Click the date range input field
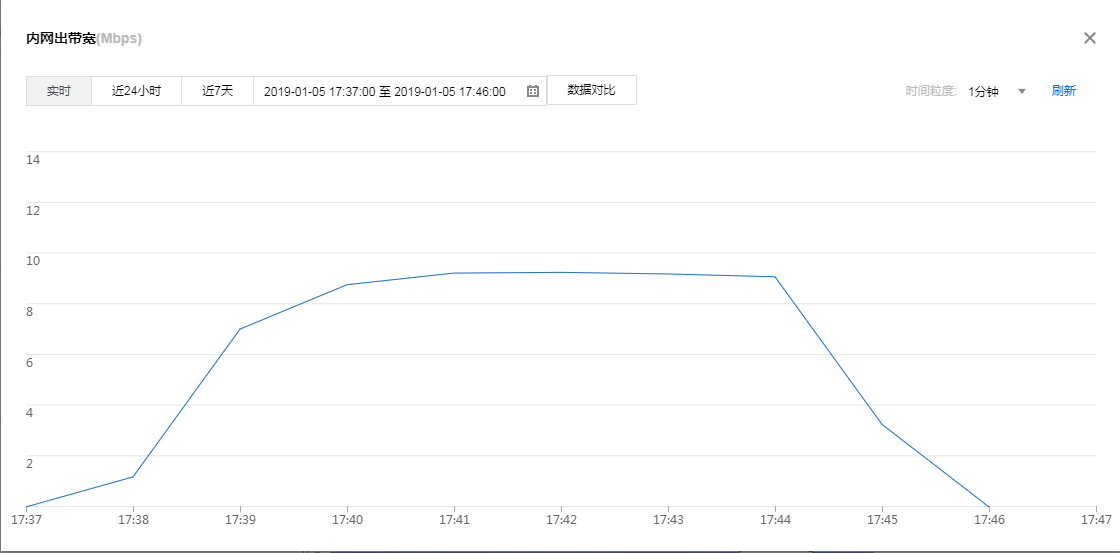 tap(385, 91)
